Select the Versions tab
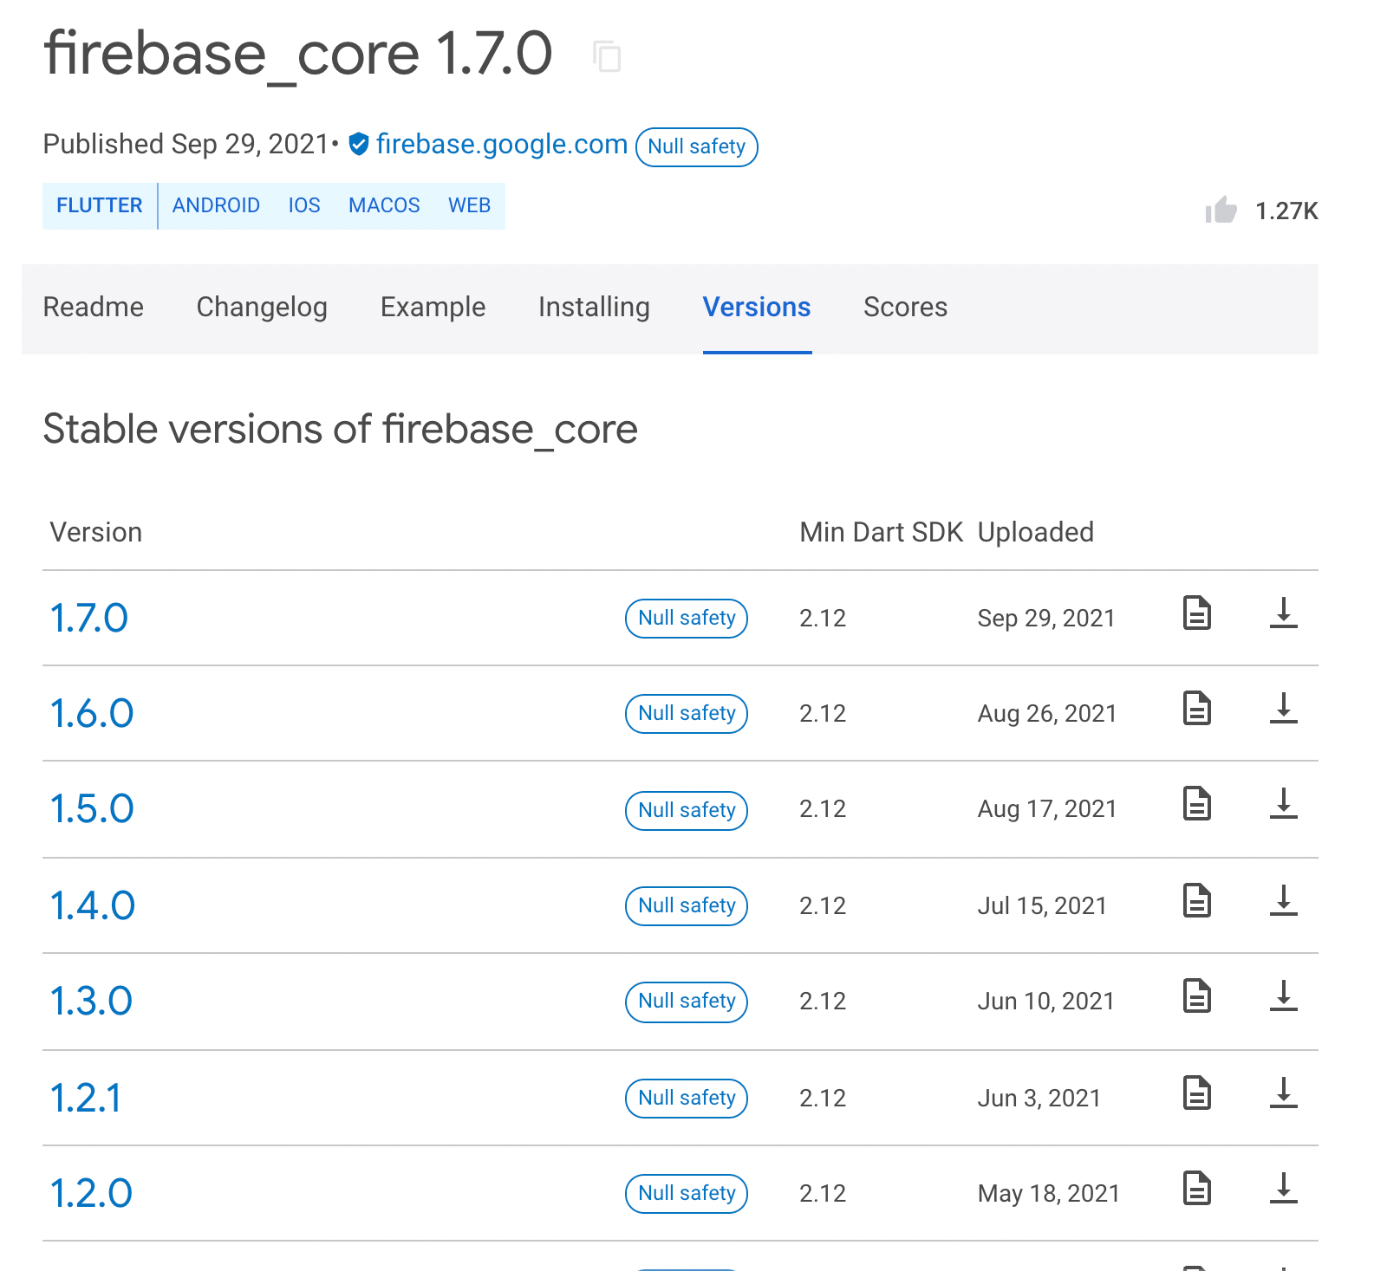Screen dimensions: 1400x1271 757,307
